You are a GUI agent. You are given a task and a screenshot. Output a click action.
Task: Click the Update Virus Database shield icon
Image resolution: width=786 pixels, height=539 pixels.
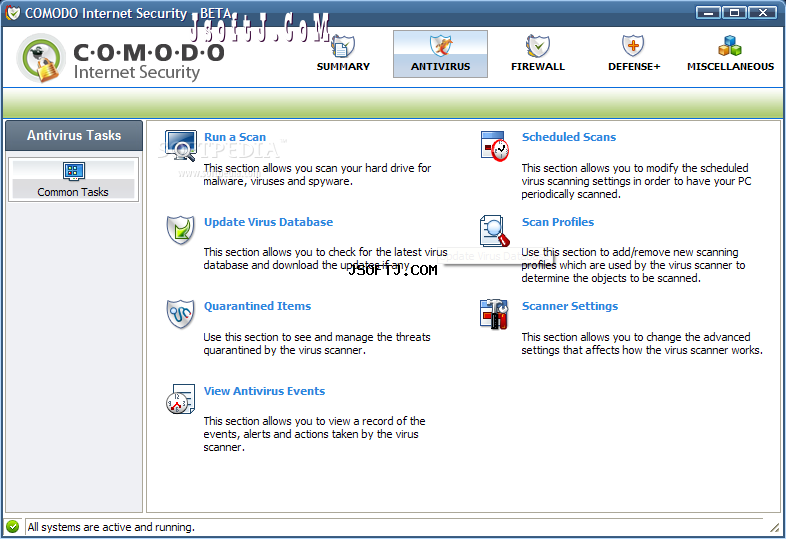pyautogui.click(x=180, y=230)
